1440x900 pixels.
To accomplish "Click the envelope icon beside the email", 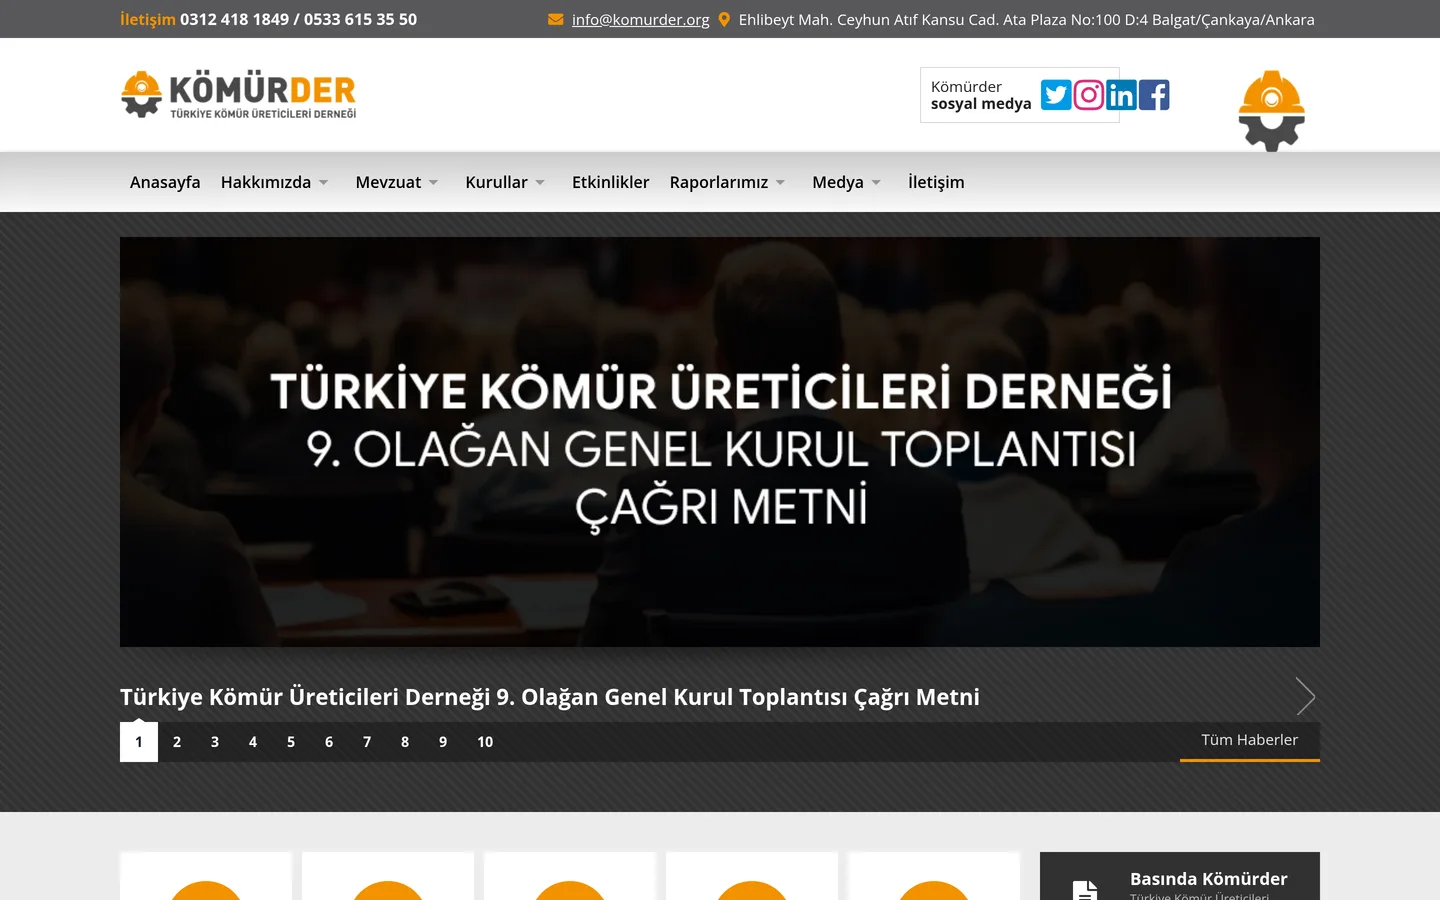I will (556, 19).
